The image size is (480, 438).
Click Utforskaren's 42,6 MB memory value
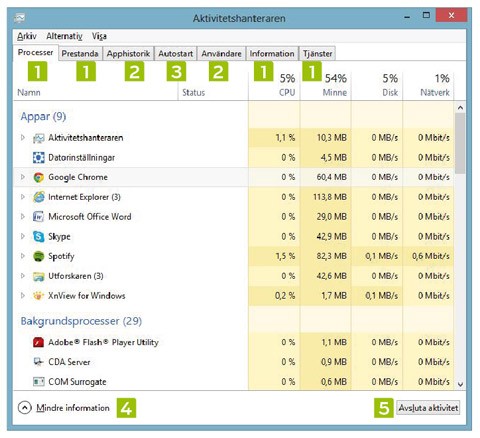[332, 276]
